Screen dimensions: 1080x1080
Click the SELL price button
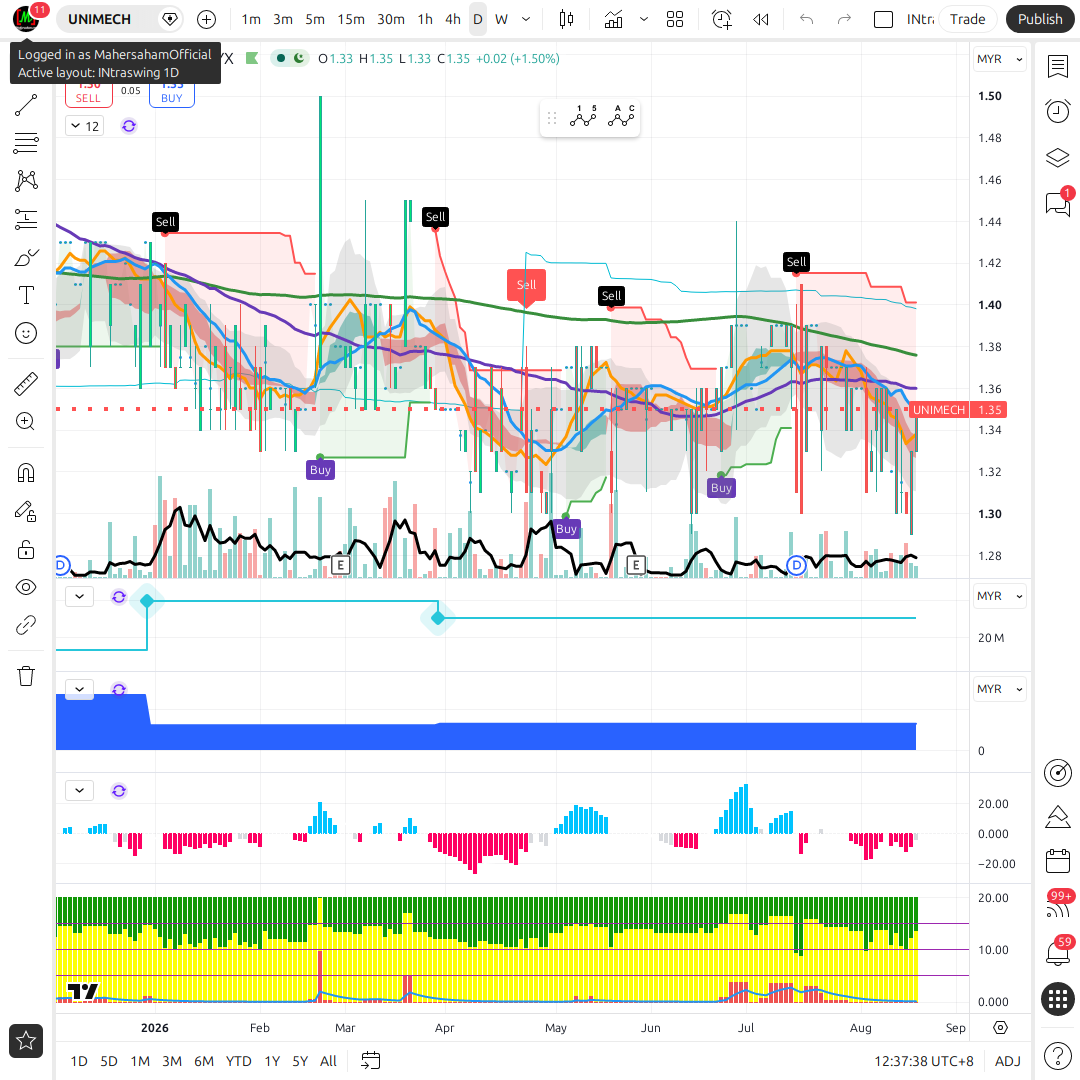point(88,92)
